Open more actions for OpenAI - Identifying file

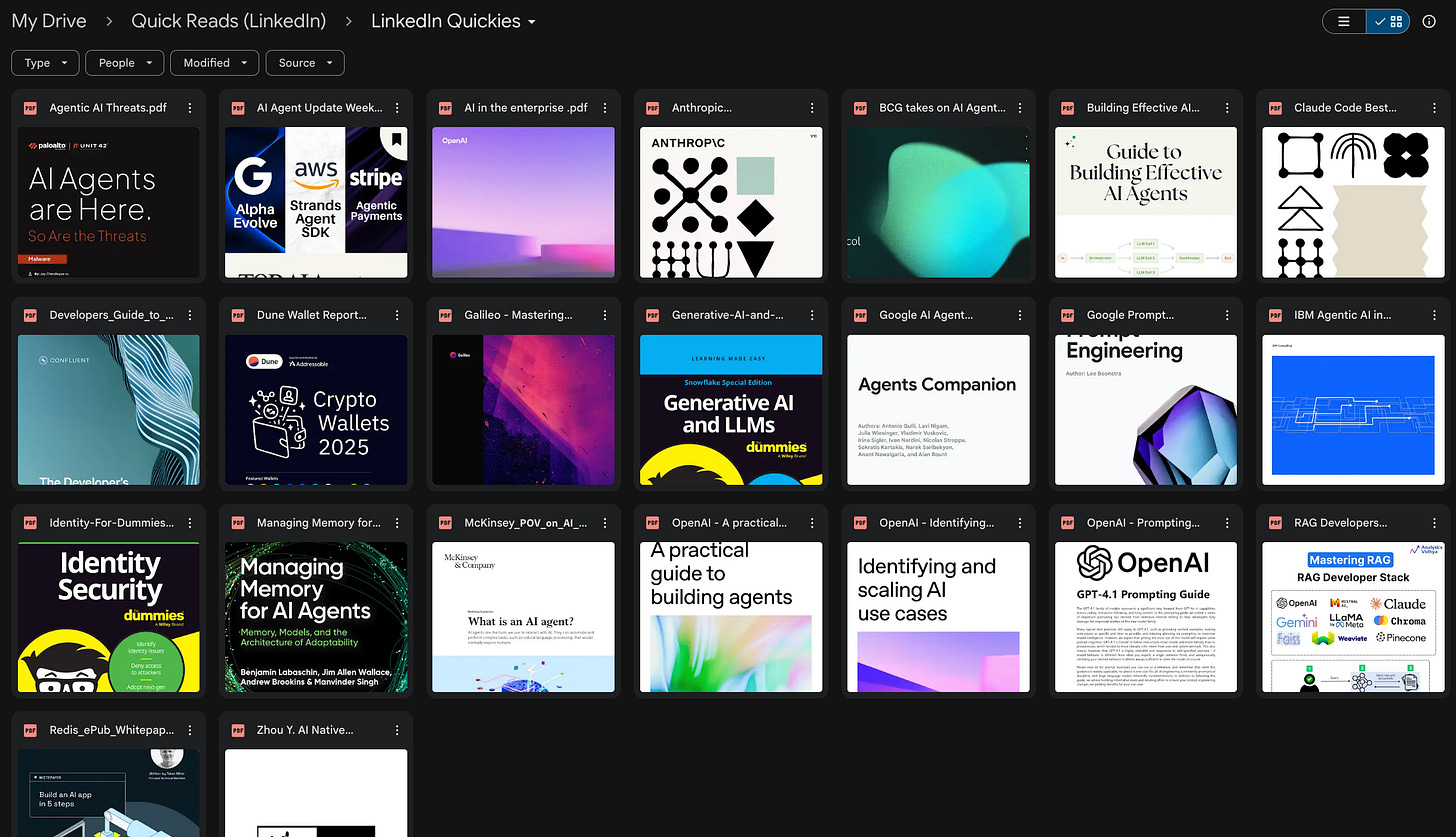coord(1020,523)
